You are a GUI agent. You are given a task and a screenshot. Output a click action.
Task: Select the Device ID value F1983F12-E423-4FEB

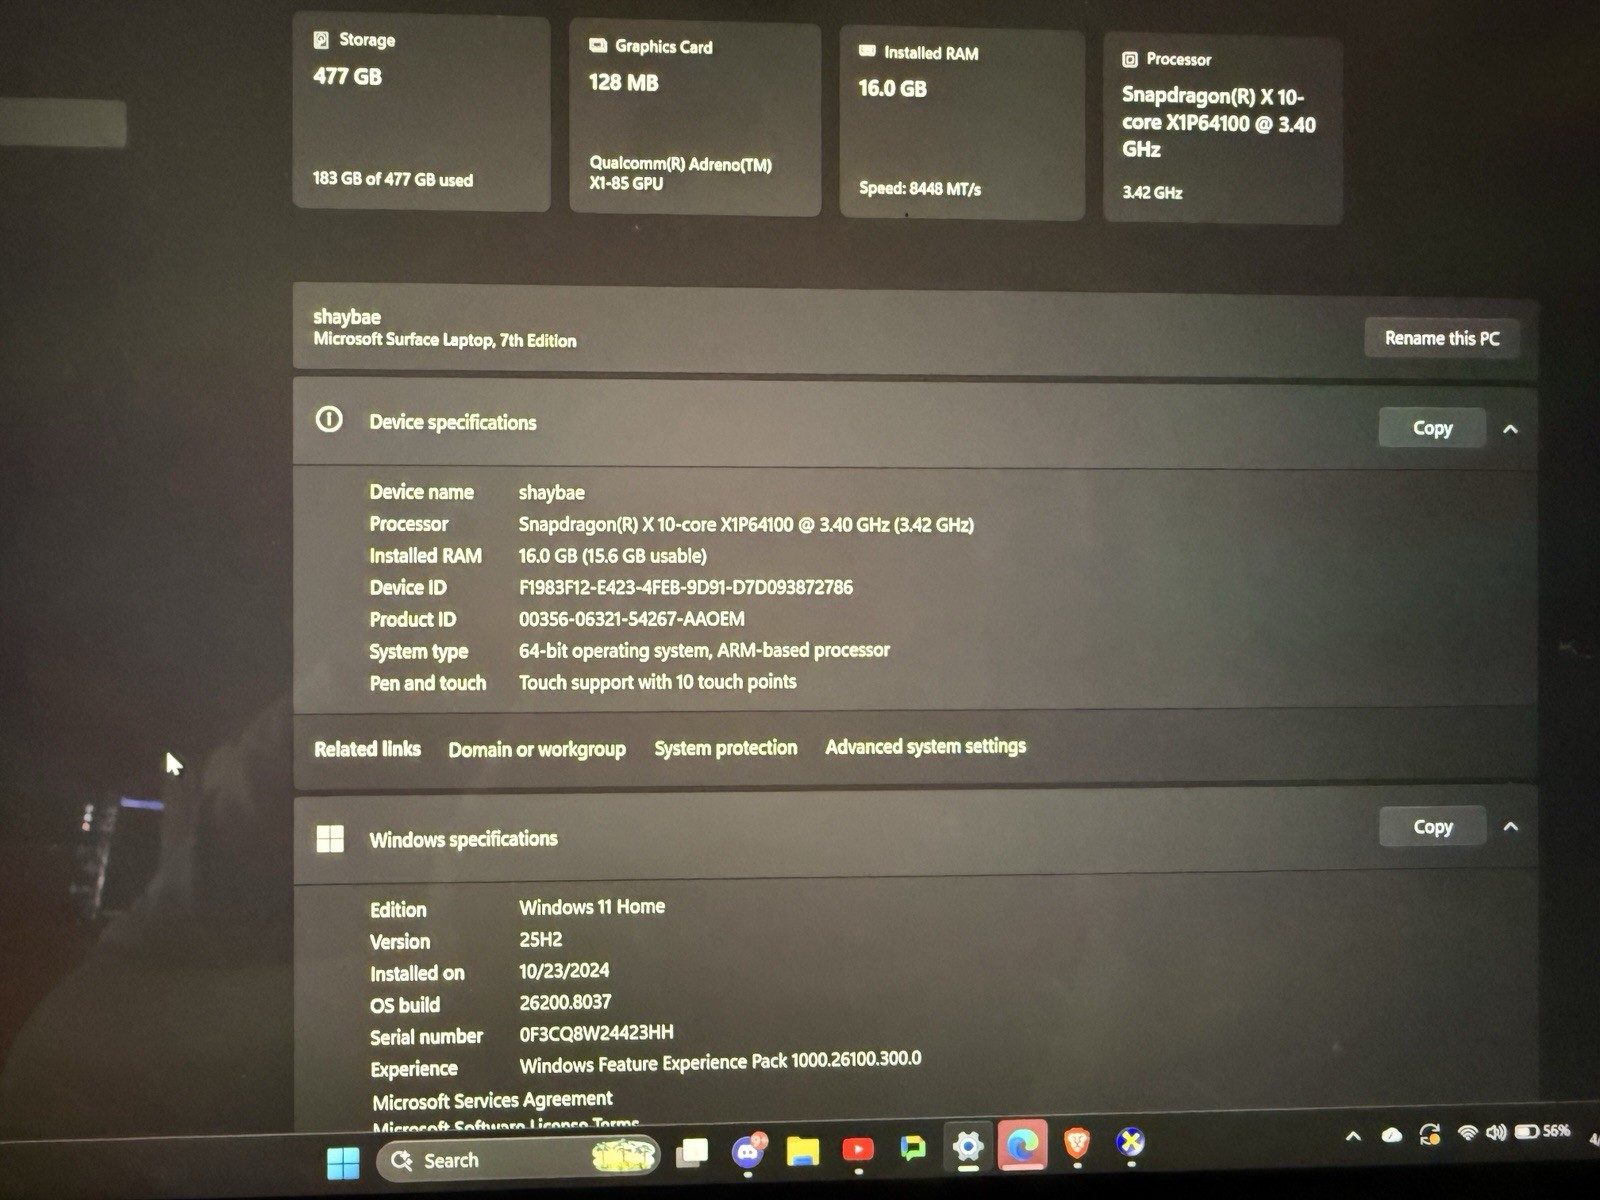coord(686,587)
